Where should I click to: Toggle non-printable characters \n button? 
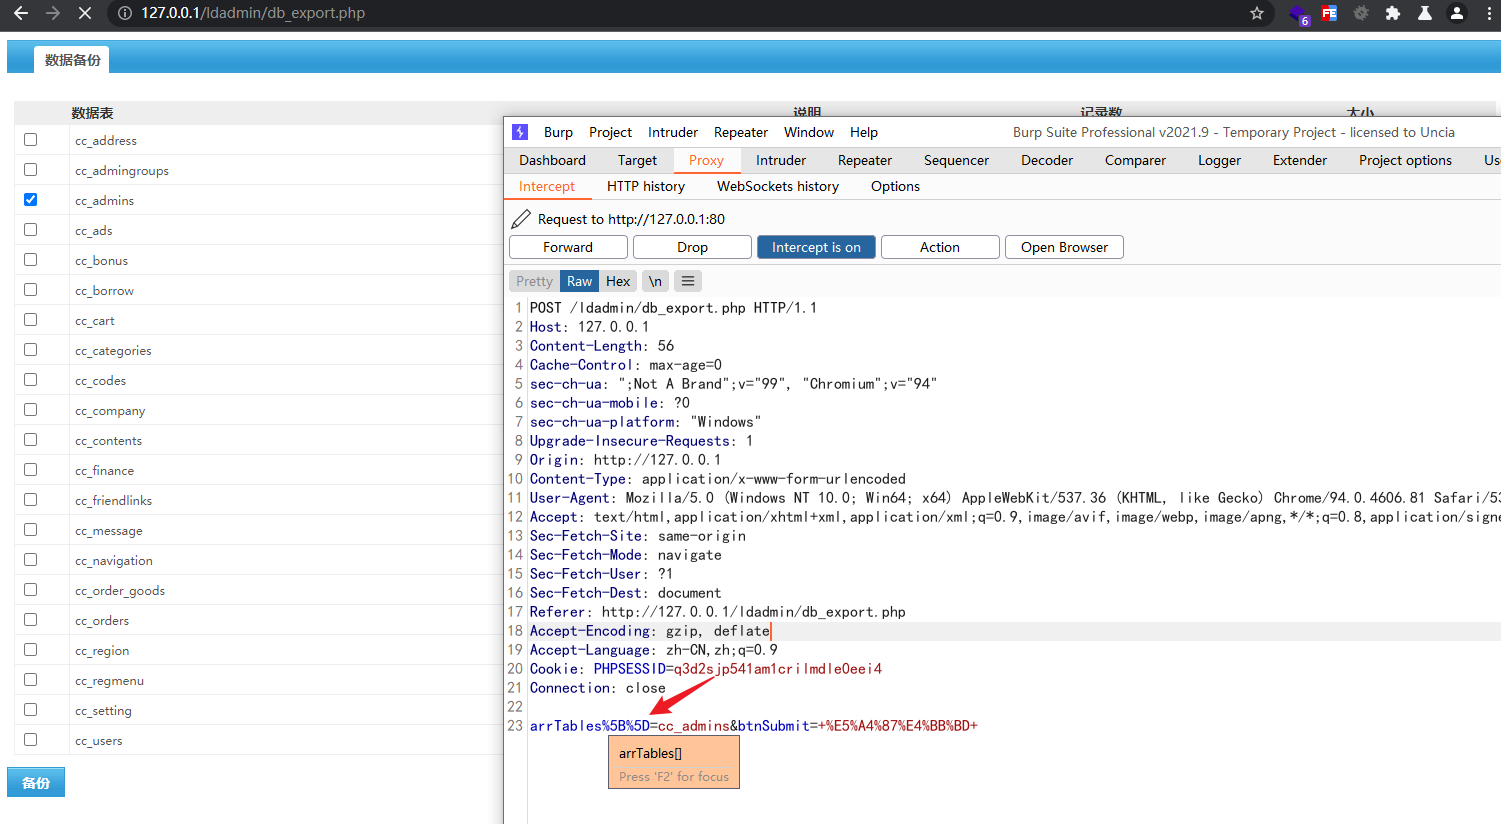coord(655,281)
